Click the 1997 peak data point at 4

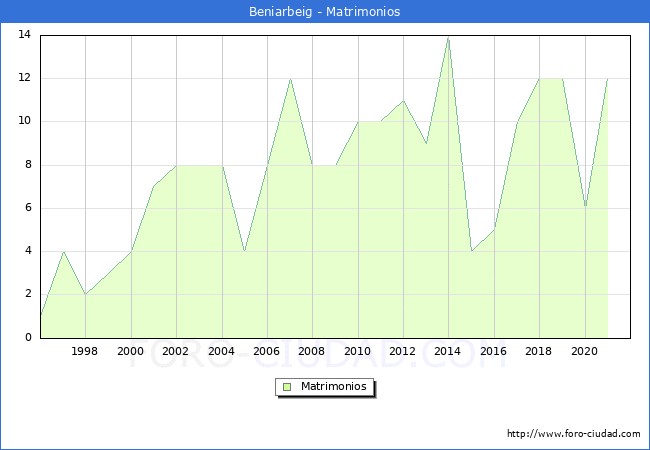[x=63, y=252]
